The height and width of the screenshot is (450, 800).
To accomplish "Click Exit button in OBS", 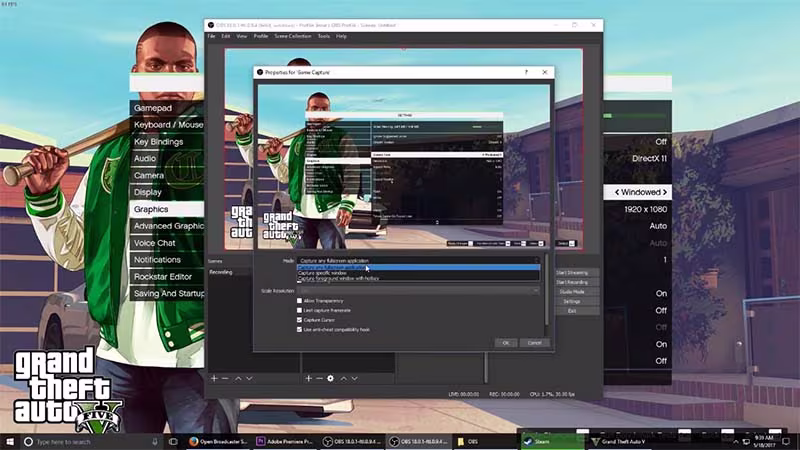I will click(572, 311).
